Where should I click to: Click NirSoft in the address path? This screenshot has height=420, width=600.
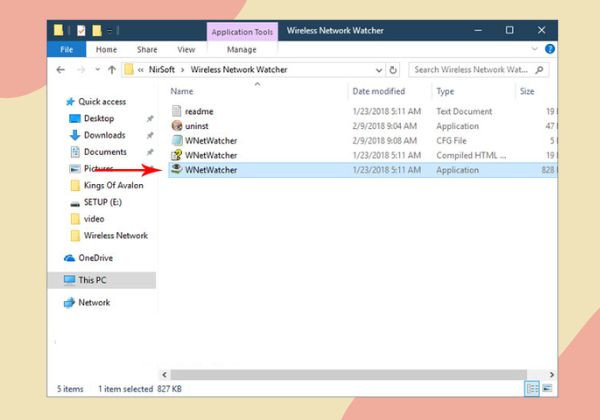[x=161, y=70]
